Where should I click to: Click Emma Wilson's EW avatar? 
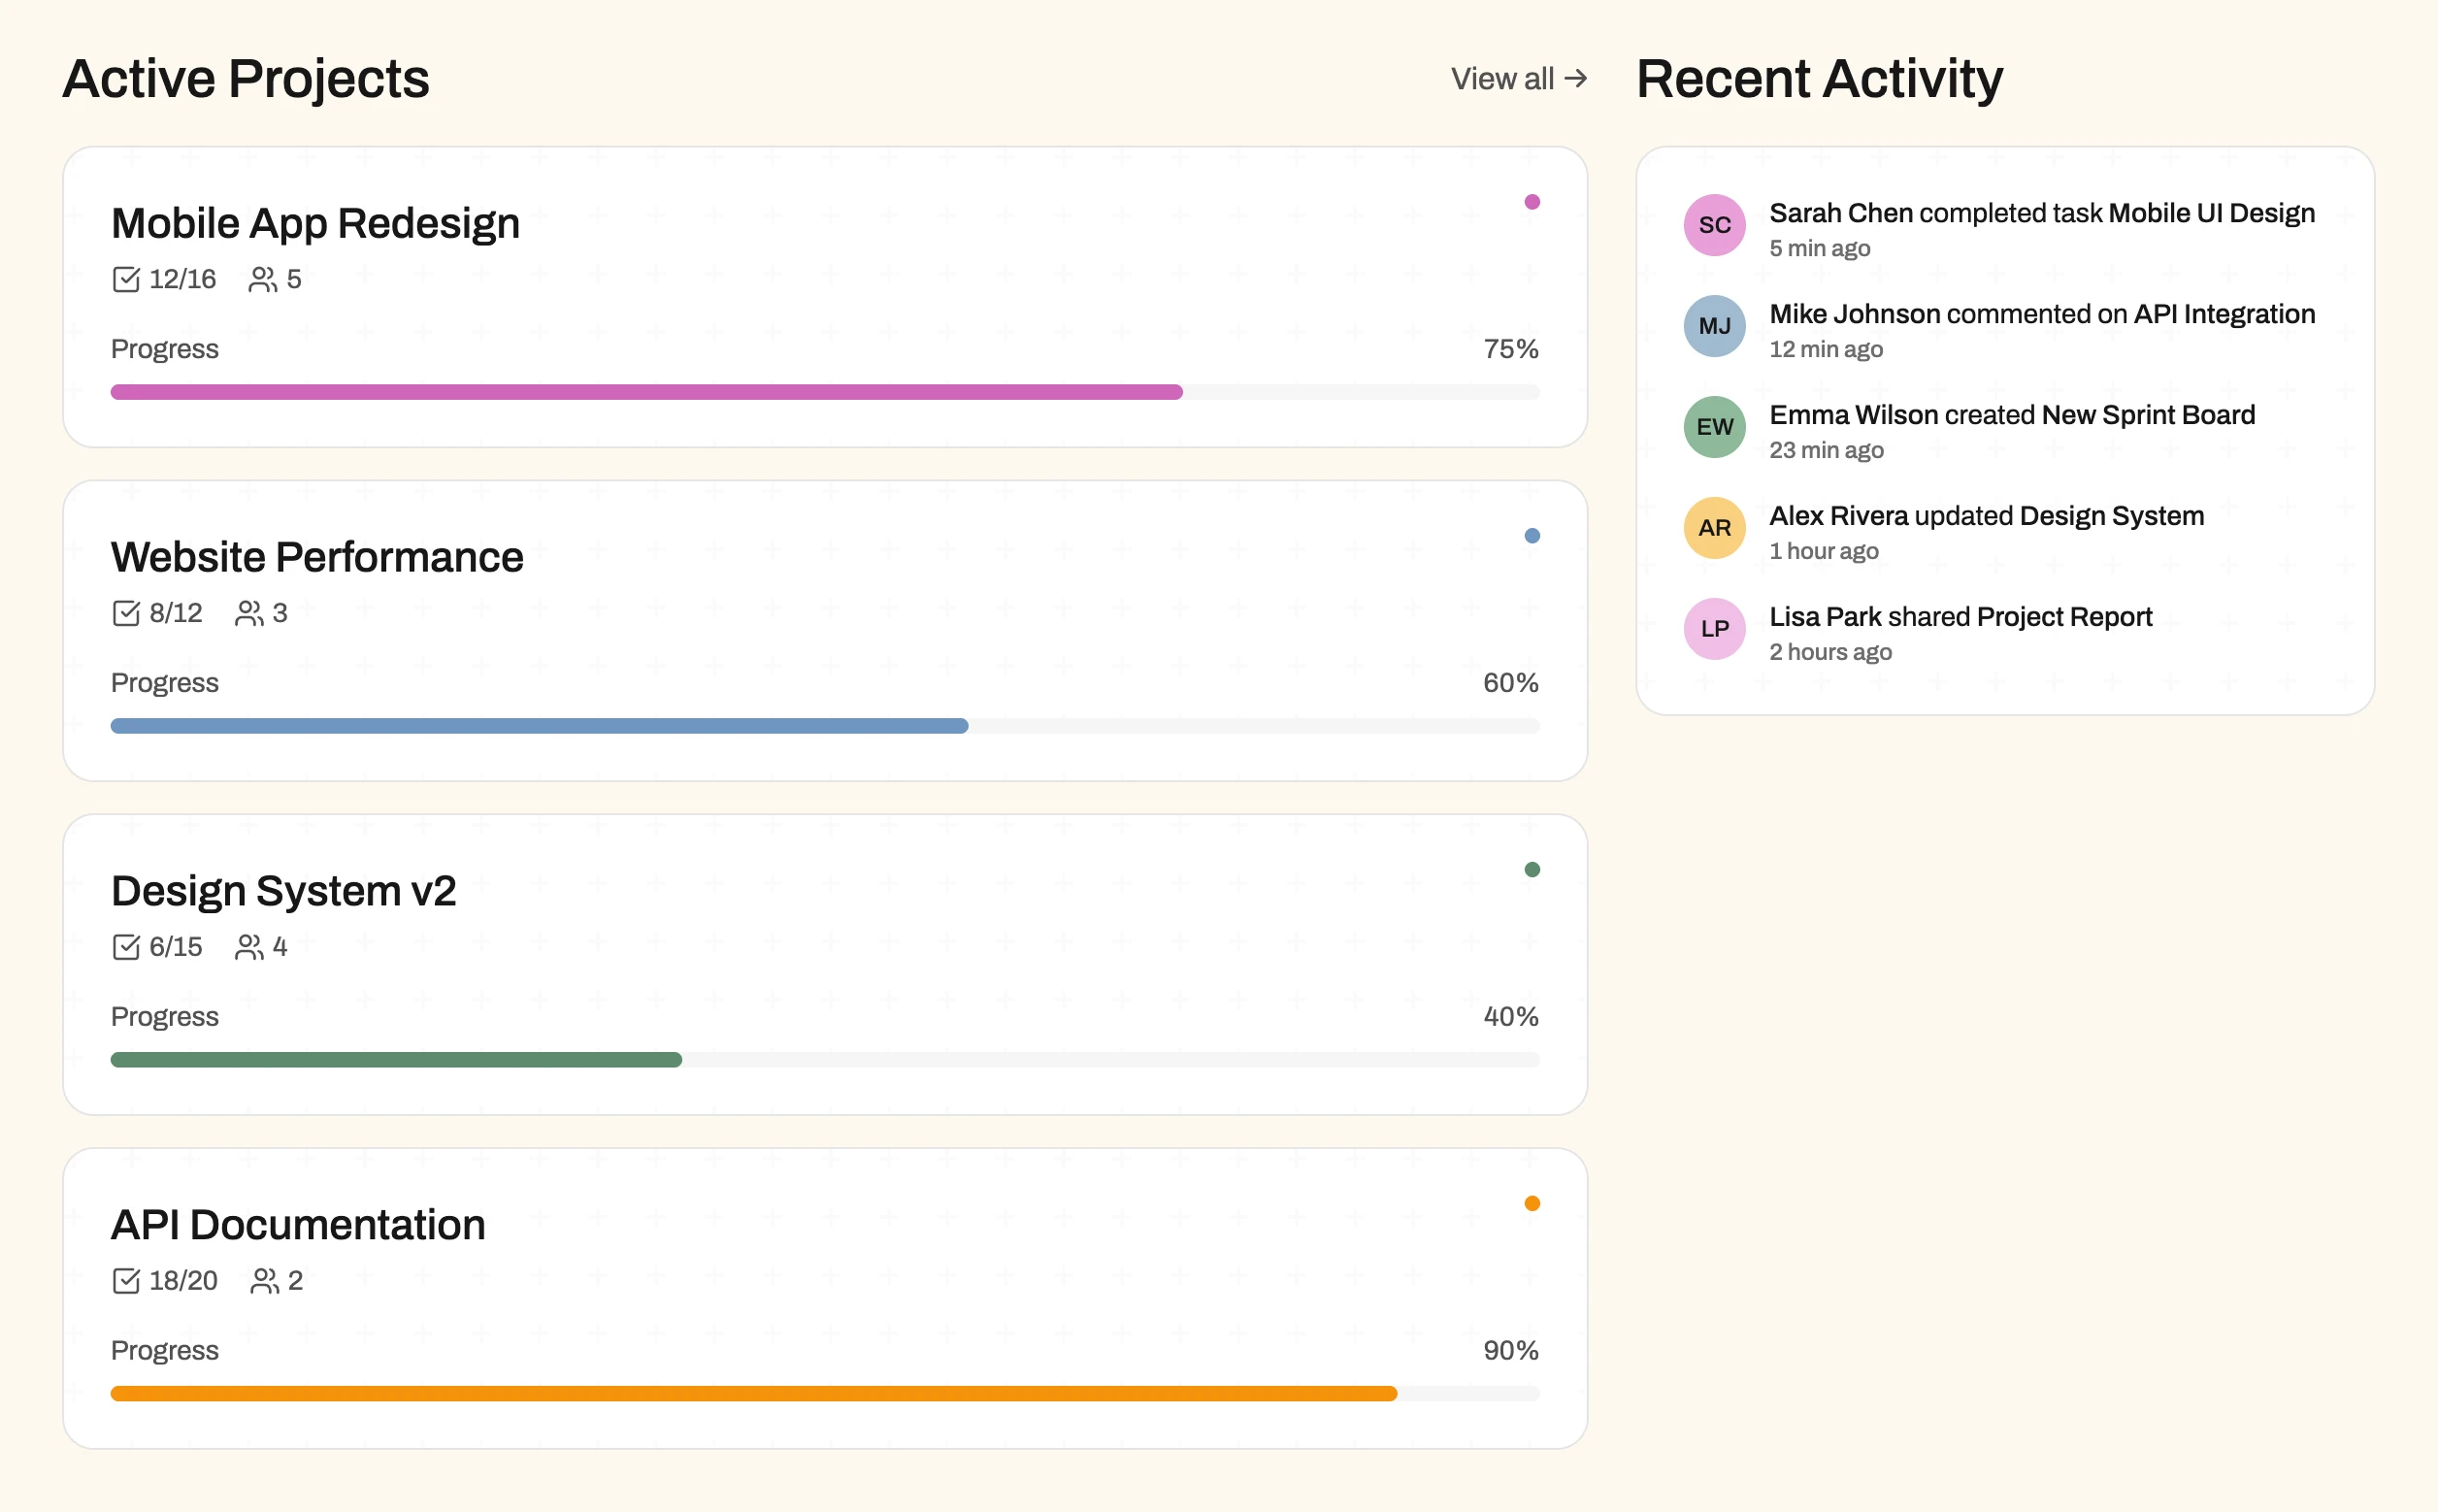tap(1714, 427)
